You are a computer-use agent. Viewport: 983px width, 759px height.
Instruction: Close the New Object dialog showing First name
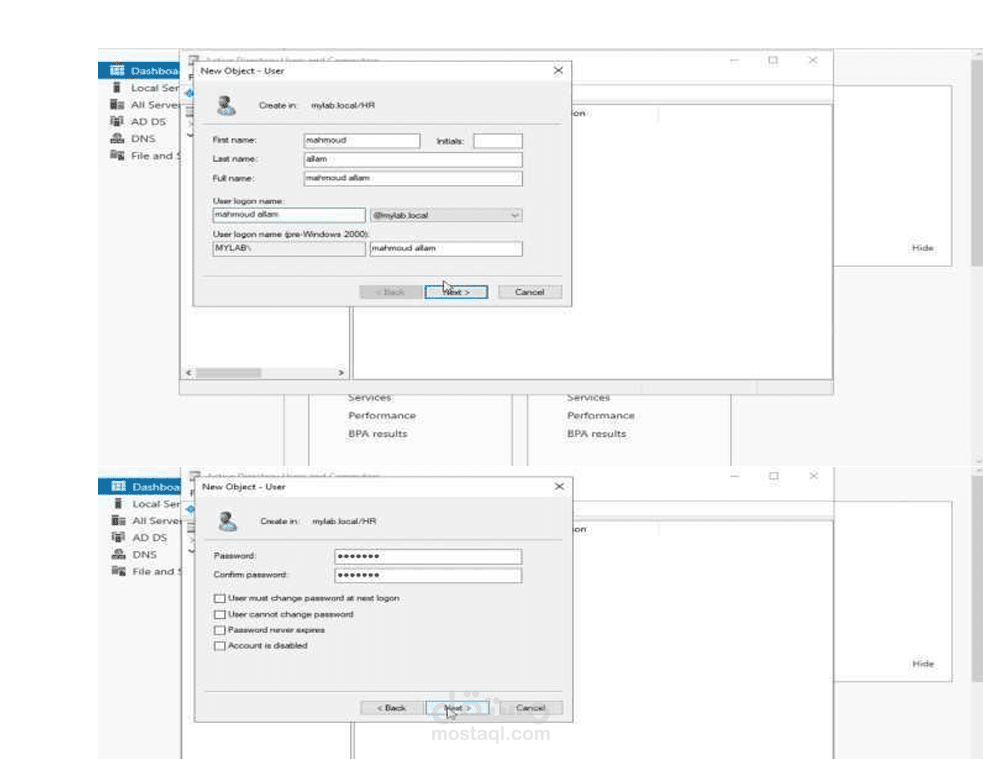558,71
